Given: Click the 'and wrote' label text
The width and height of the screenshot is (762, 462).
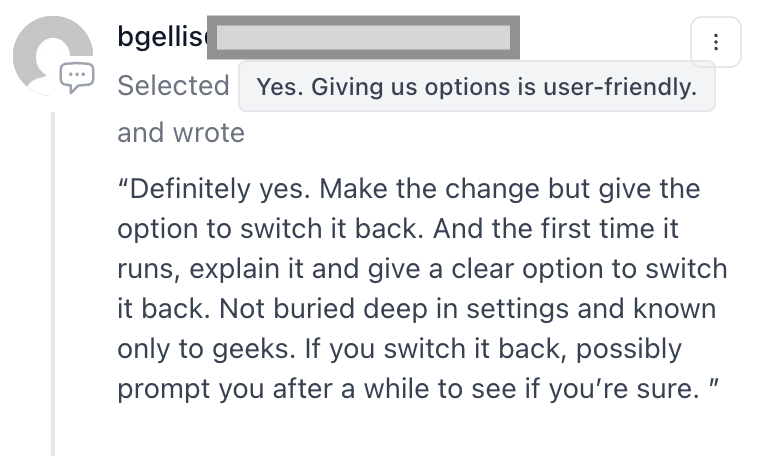Looking at the screenshot, I should (x=181, y=133).
